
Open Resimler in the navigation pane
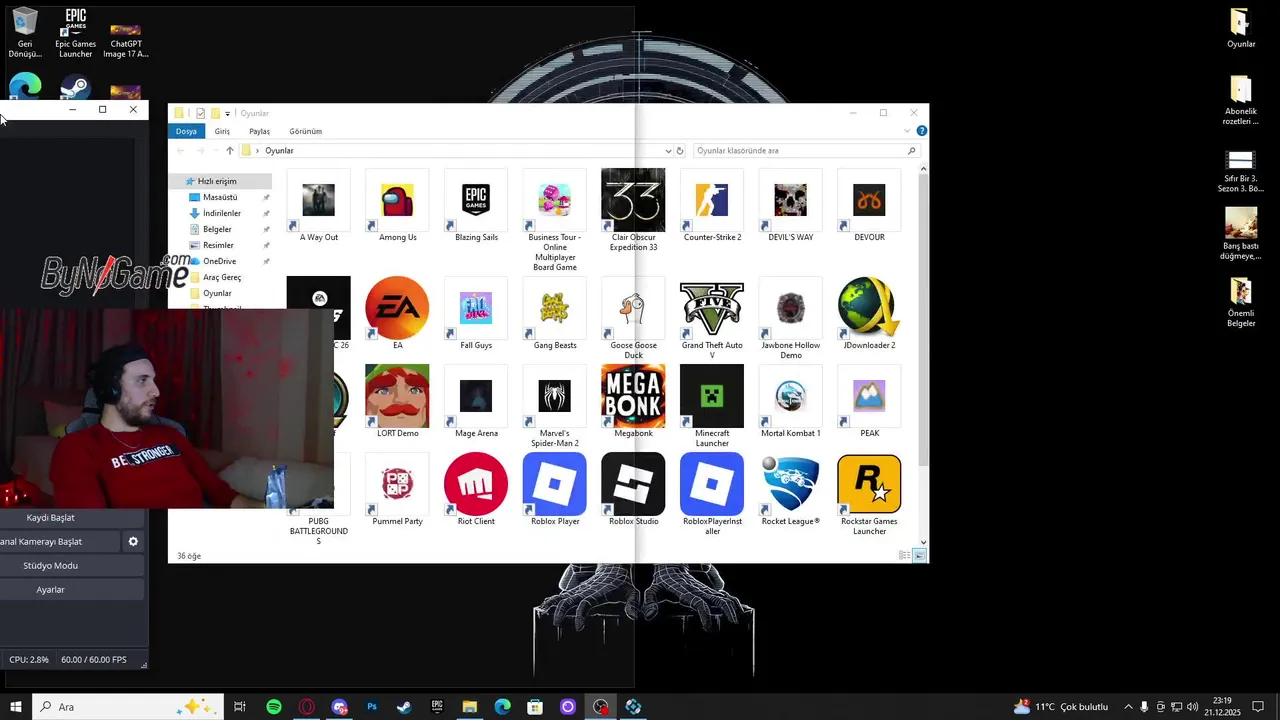(220, 245)
